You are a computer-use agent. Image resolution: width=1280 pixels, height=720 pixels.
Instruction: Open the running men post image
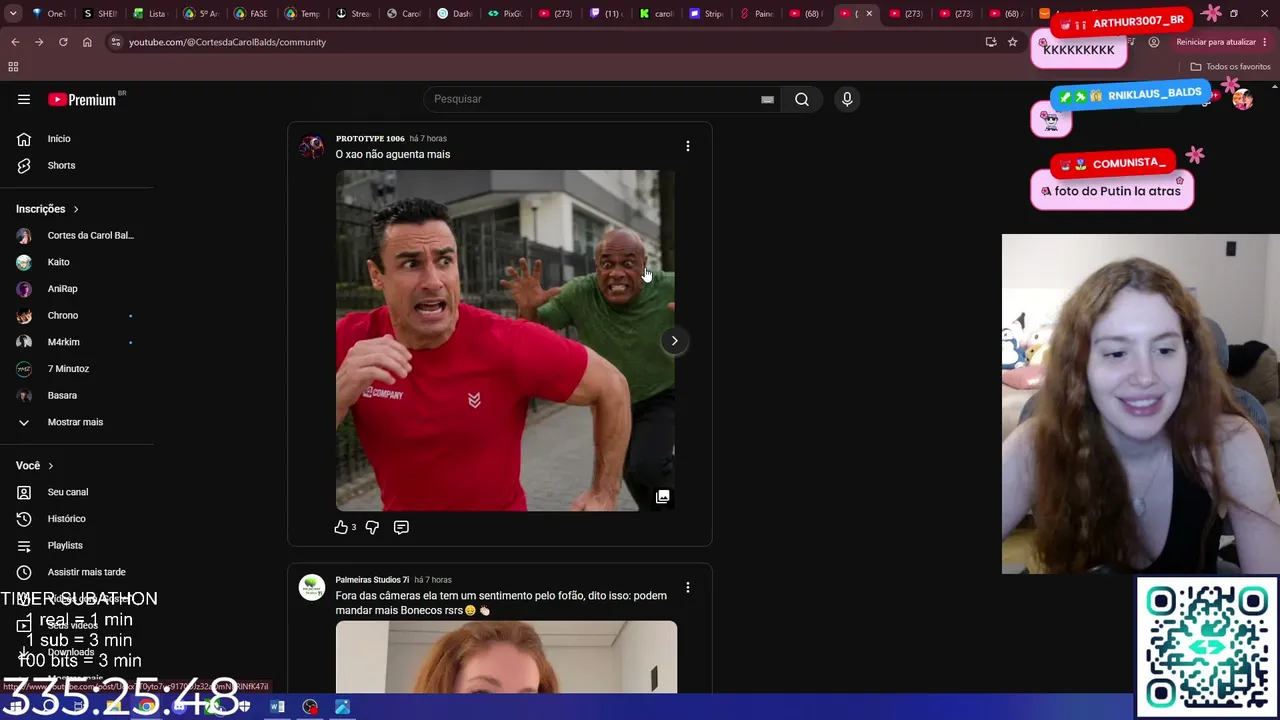tap(505, 341)
